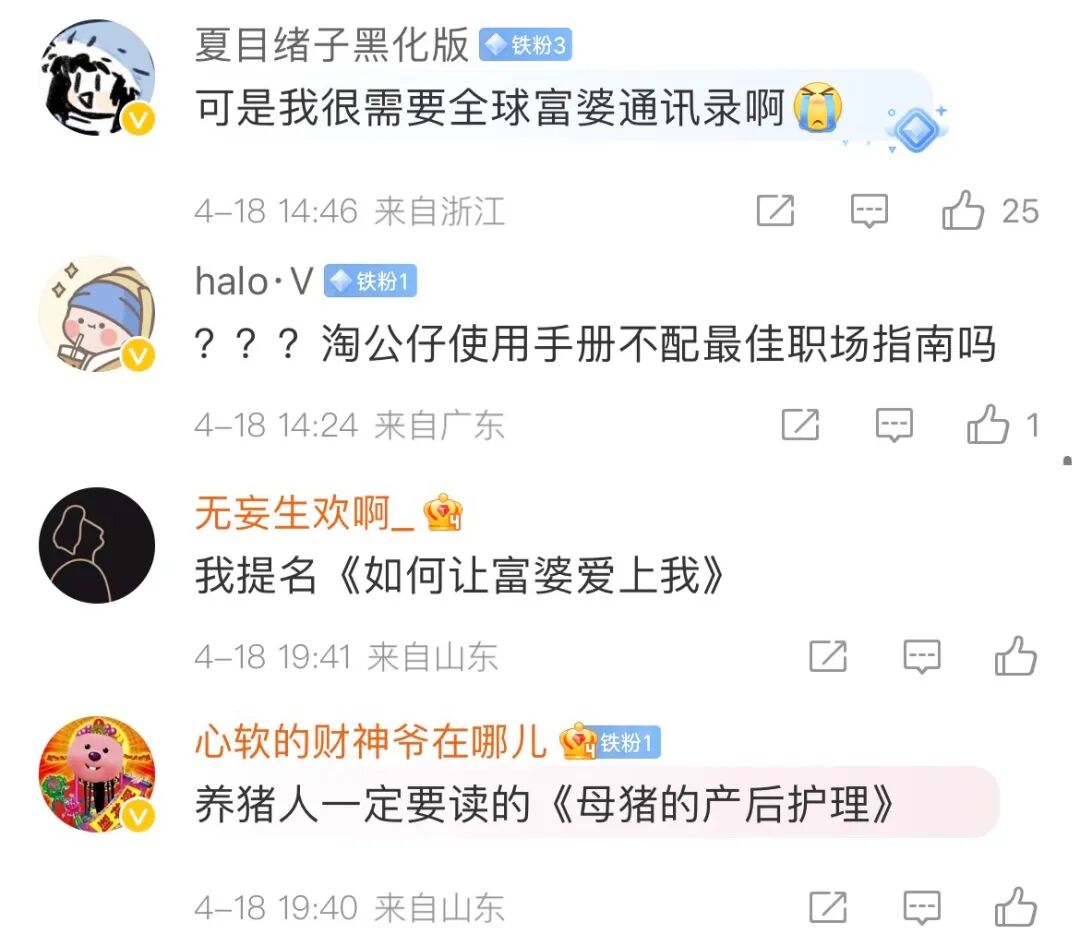This screenshot has width=1080, height=946.
Task: Like halo·V's comment with 1 like
Action: pos(988,424)
